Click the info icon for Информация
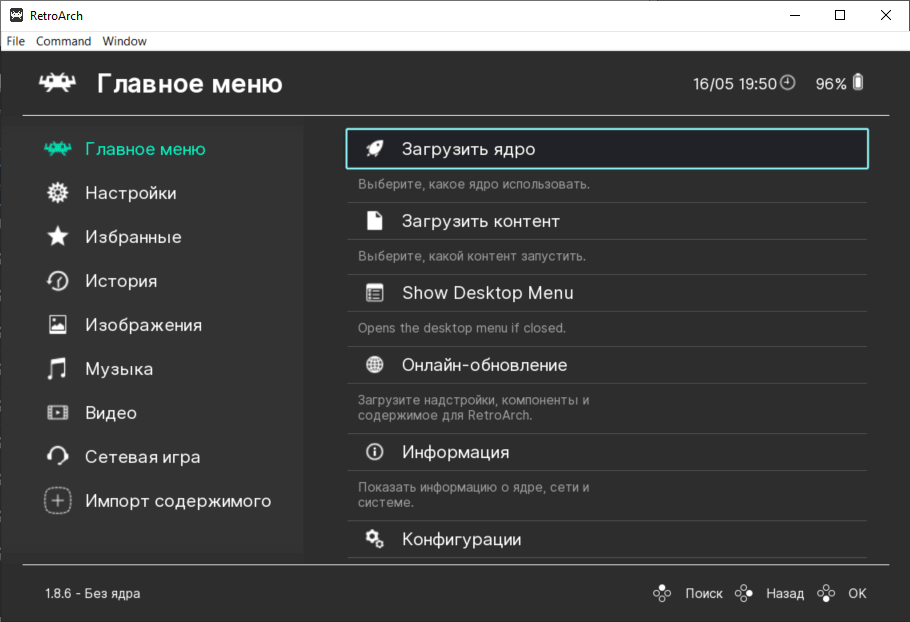The image size is (910, 622). [375, 452]
